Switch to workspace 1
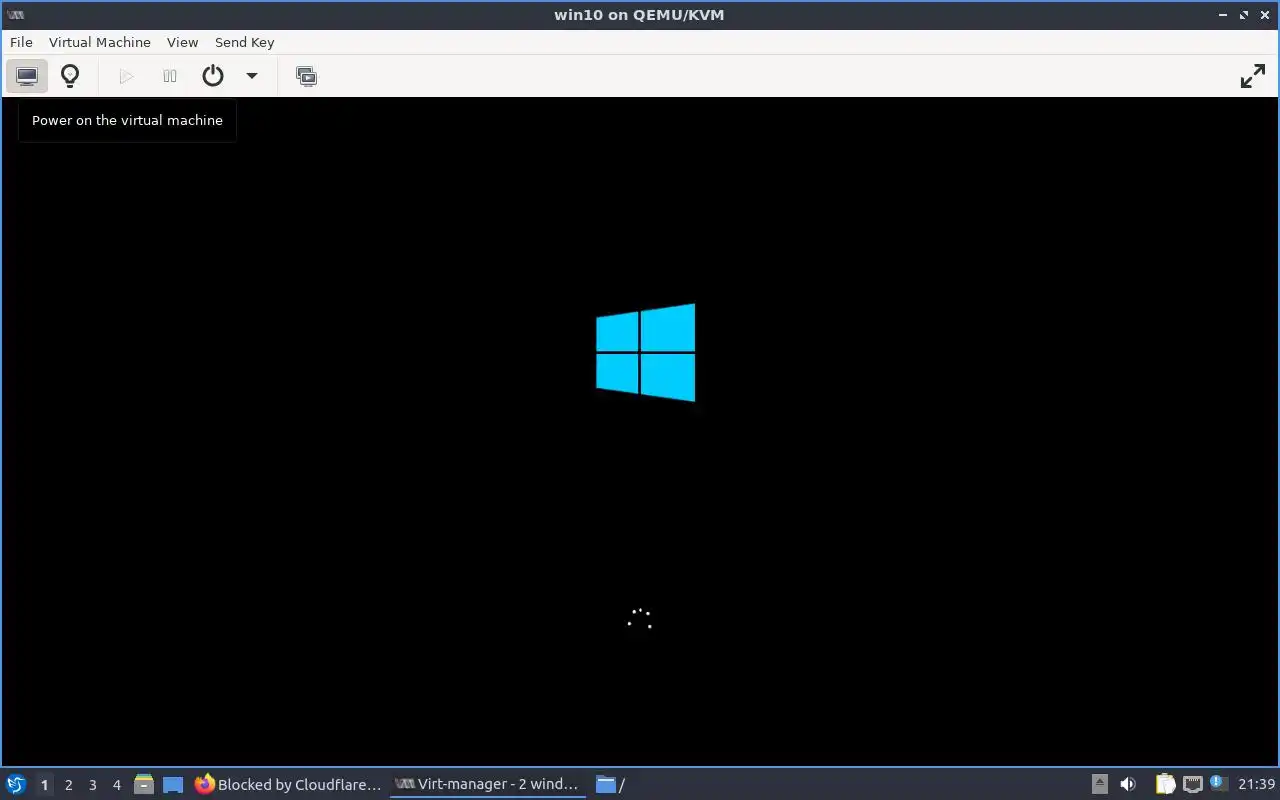Screen dimensions: 1280x800 [44, 785]
